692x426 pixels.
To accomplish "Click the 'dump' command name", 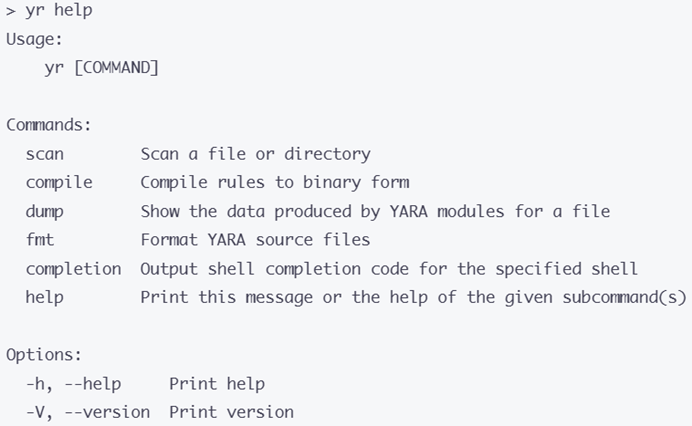I will pyautogui.click(x=45, y=212).
